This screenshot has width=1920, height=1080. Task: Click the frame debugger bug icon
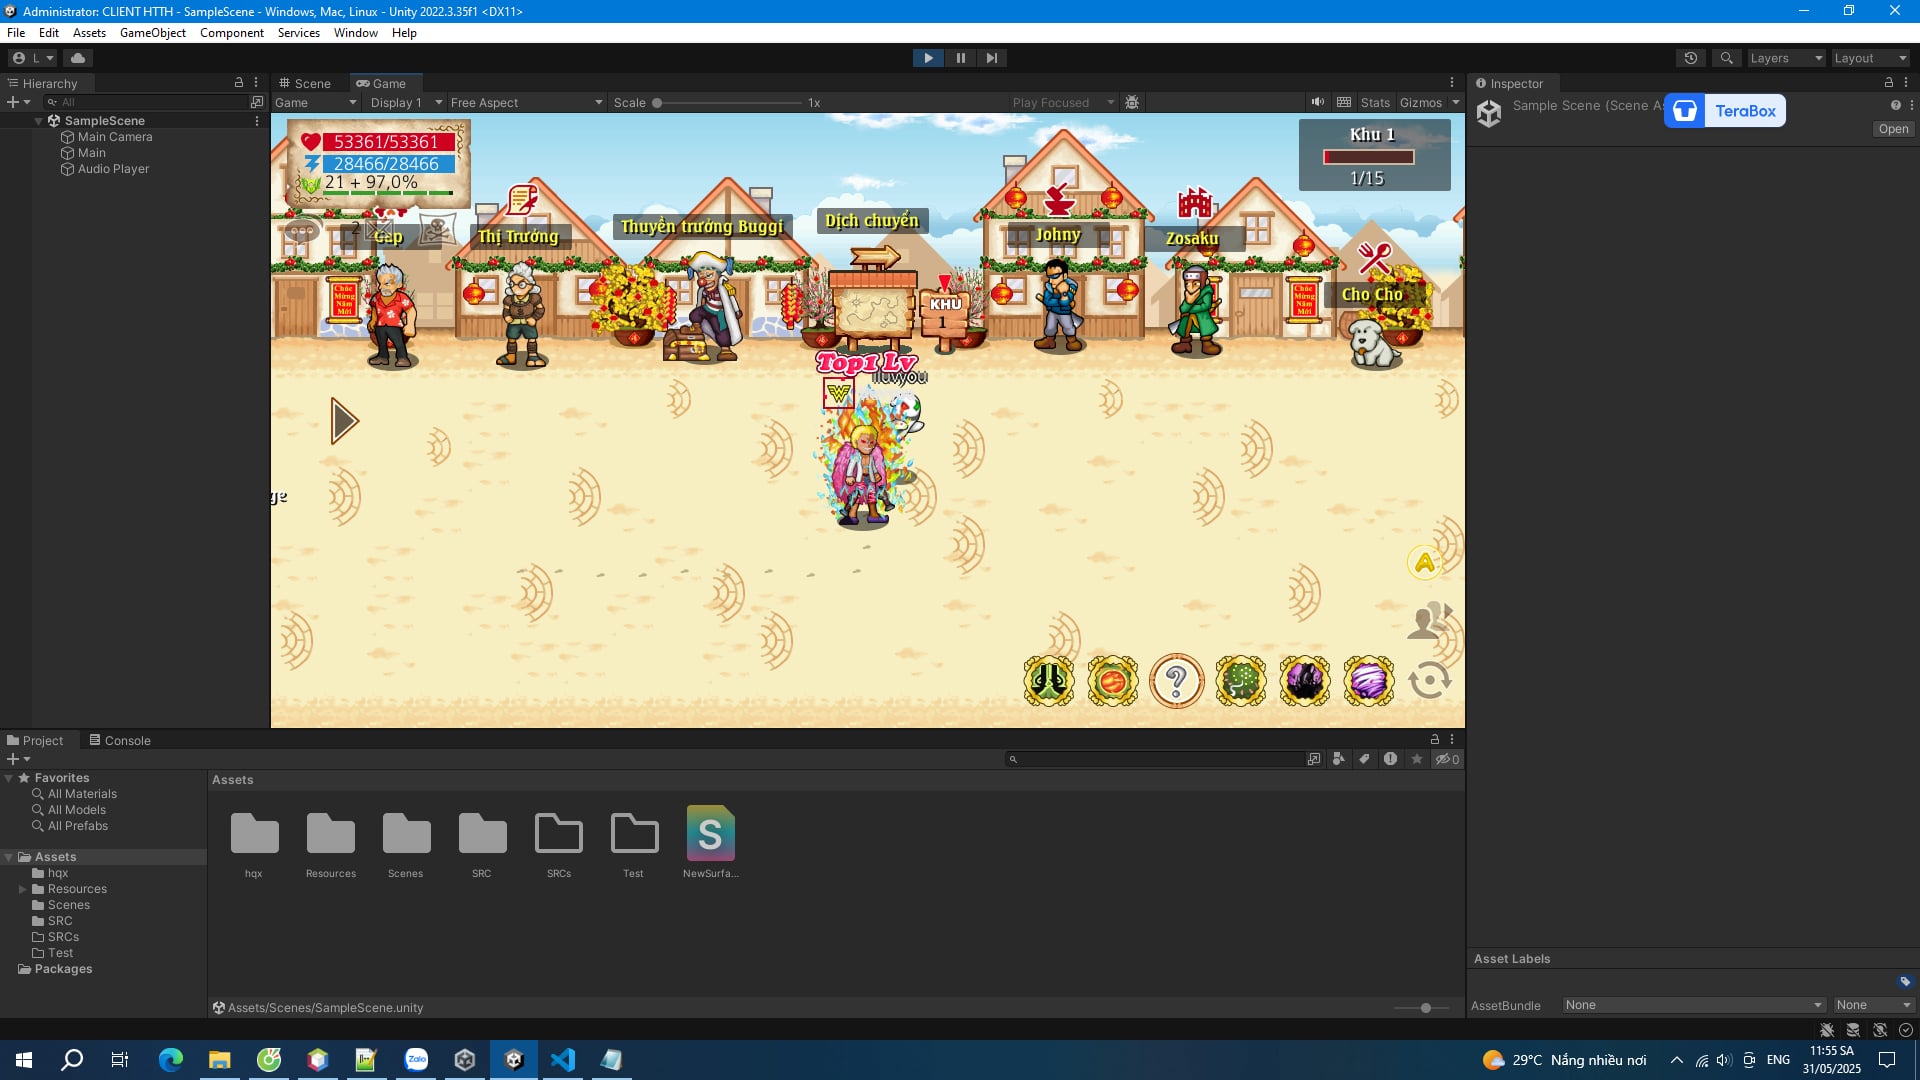point(1132,102)
